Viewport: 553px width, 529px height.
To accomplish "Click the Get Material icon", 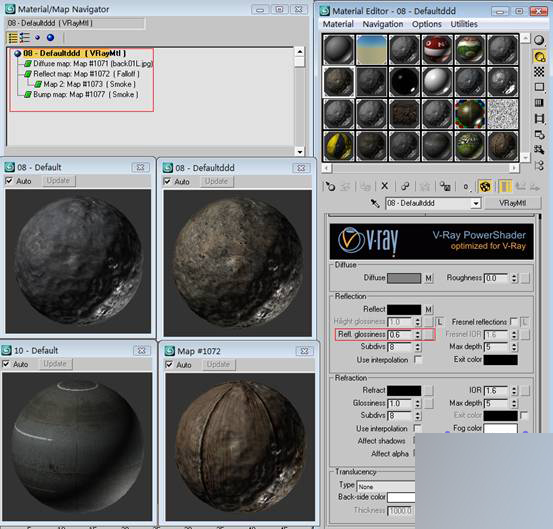I will click(x=330, y=186).
